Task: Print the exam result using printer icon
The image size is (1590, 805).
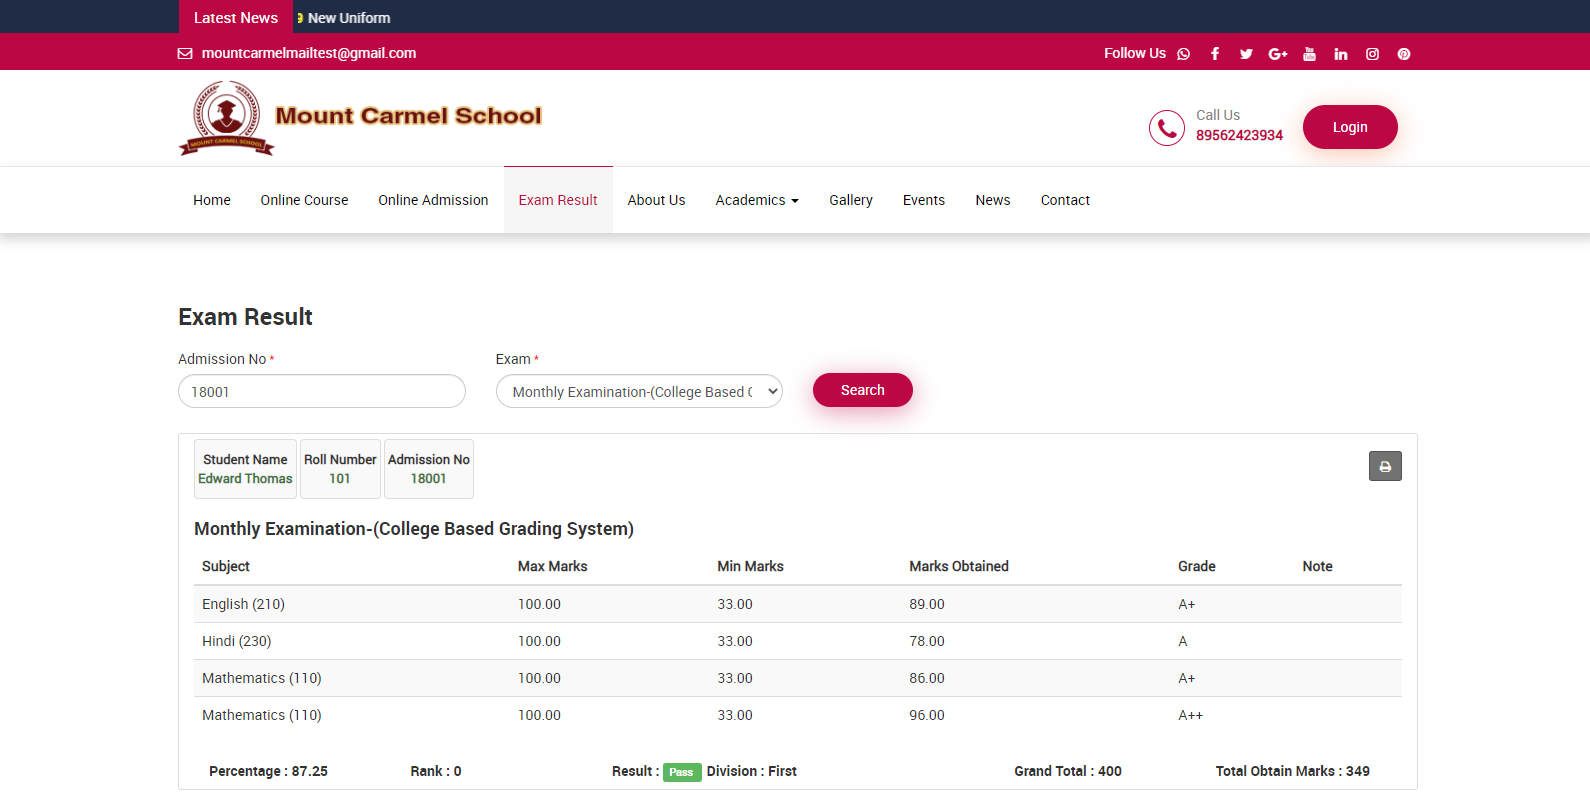Action: 1385,466
